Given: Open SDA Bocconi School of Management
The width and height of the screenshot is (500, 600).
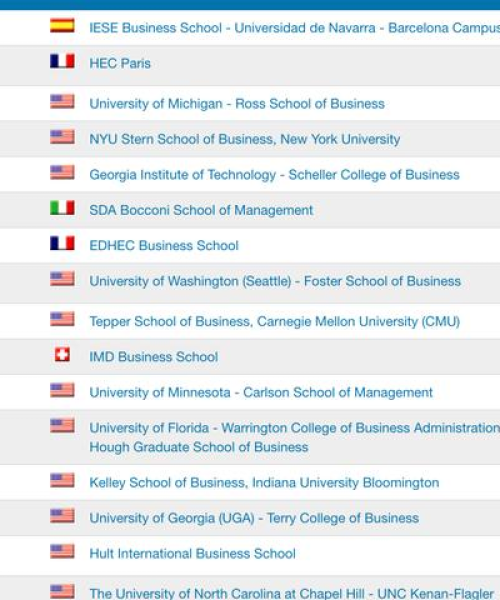Looking at the screenshot, I should click(x=201, y=210).
